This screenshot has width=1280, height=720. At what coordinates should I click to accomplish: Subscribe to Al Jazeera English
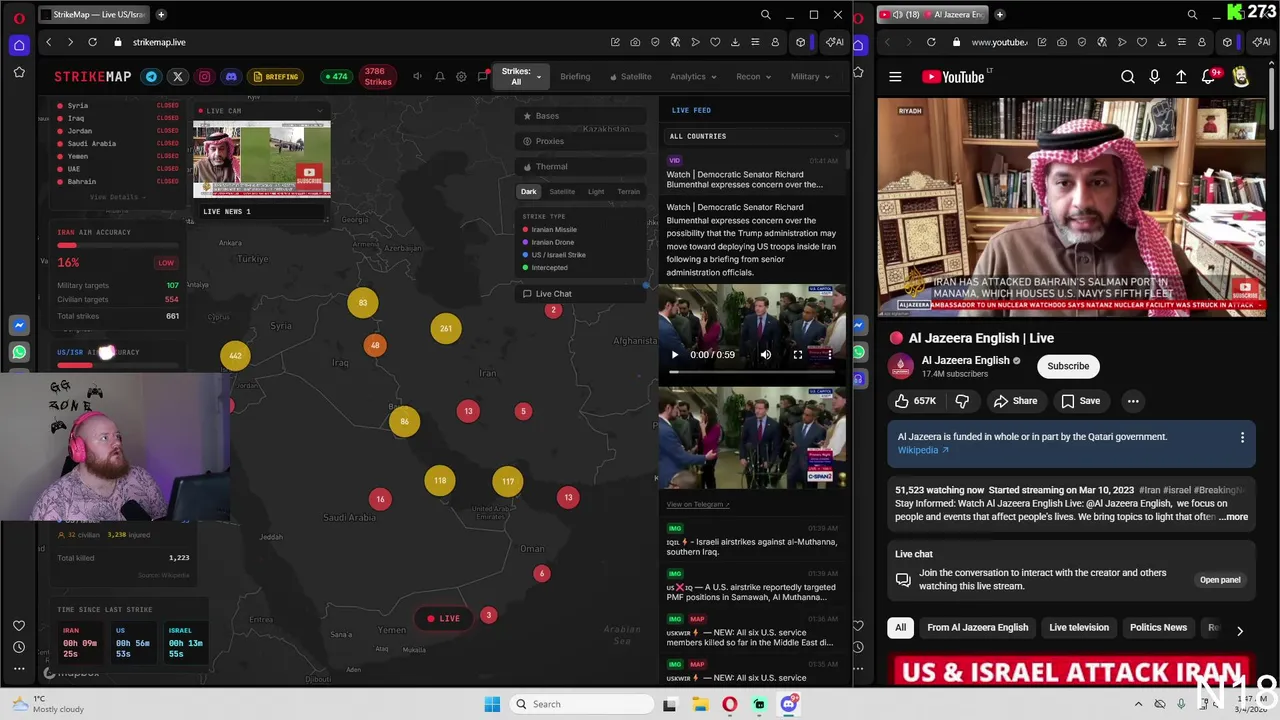click(x=1068, y=366)
